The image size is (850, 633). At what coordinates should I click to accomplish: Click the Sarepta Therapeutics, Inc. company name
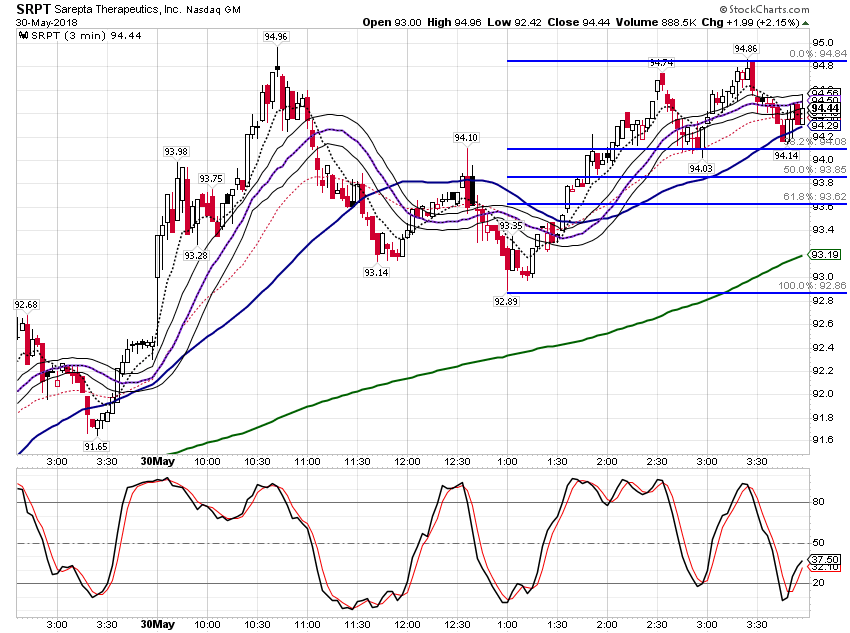118,9
